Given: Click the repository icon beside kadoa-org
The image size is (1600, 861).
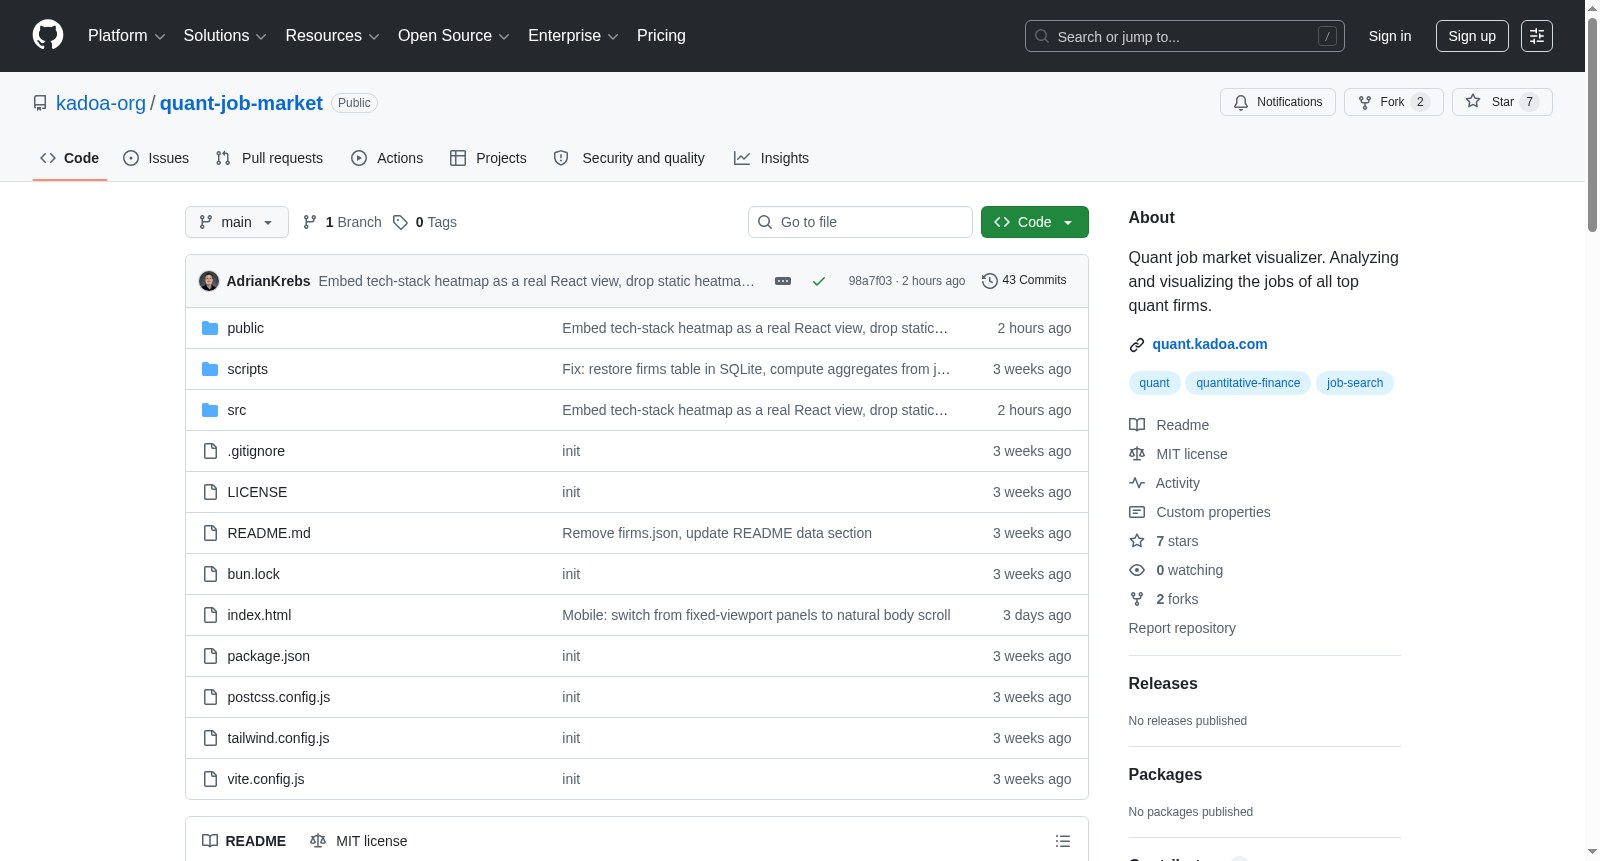Looking at the screenshot, I should click(40, 103).
